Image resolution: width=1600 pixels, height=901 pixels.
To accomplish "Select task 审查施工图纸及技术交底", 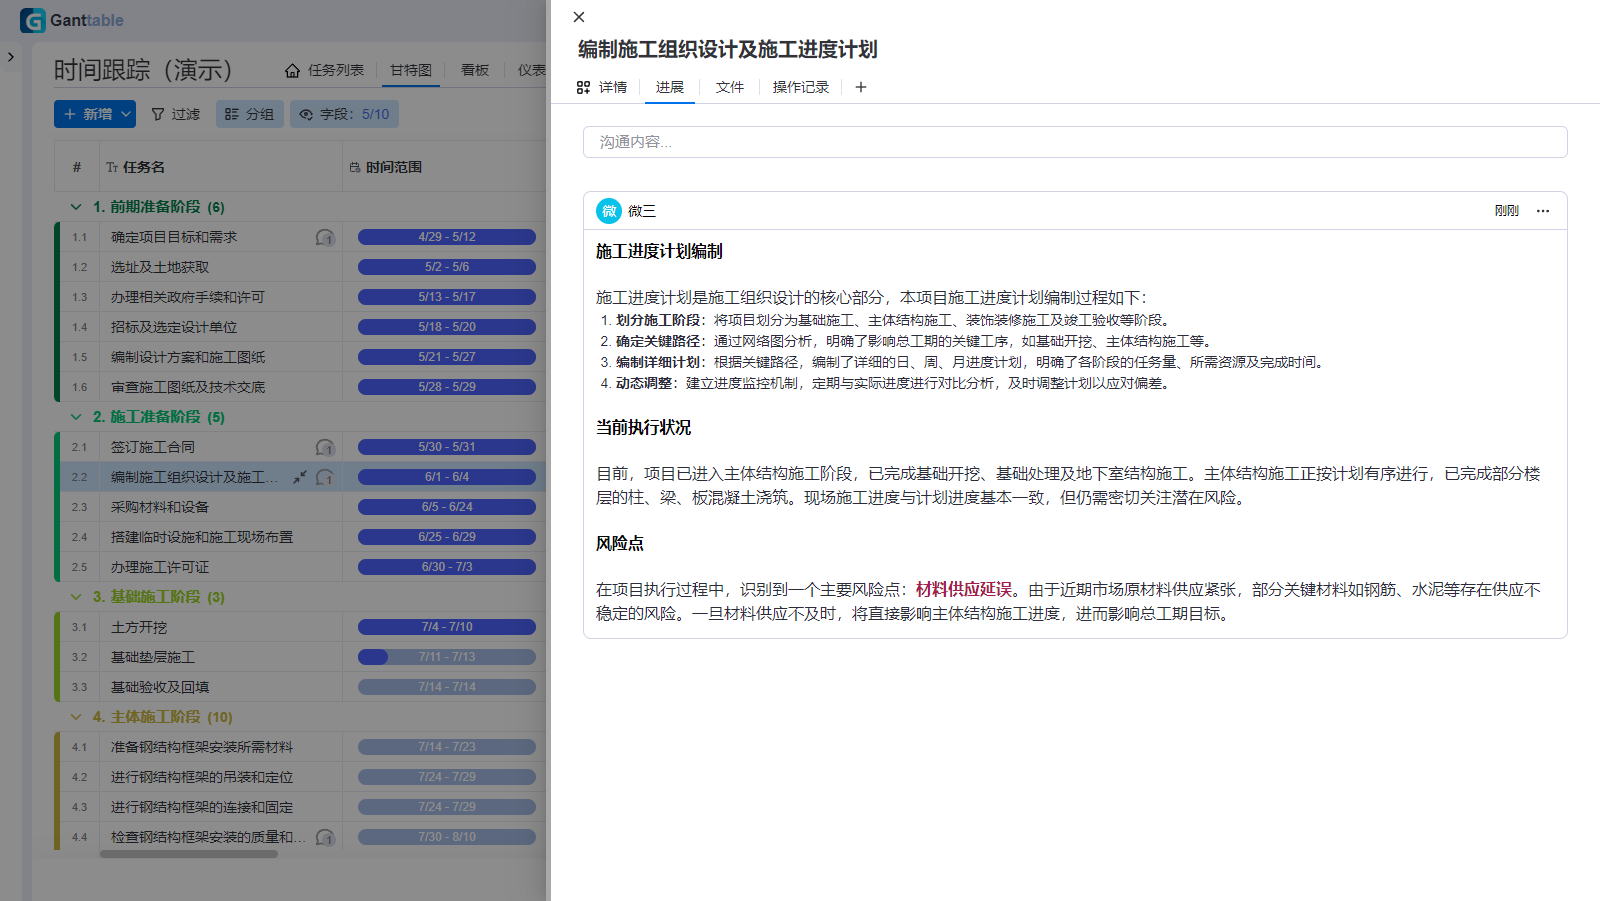I will 188,387.
